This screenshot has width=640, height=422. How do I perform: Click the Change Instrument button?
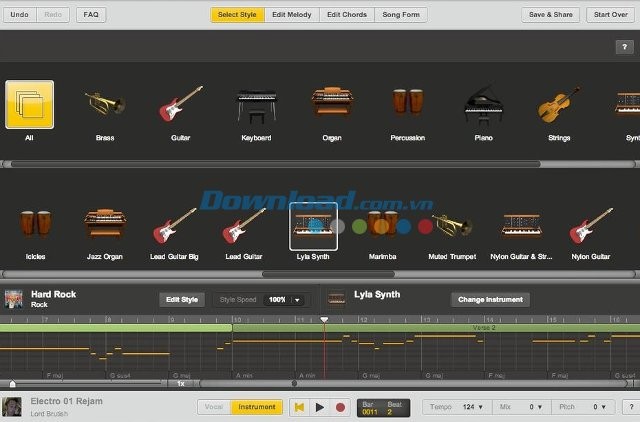point(490,300)
